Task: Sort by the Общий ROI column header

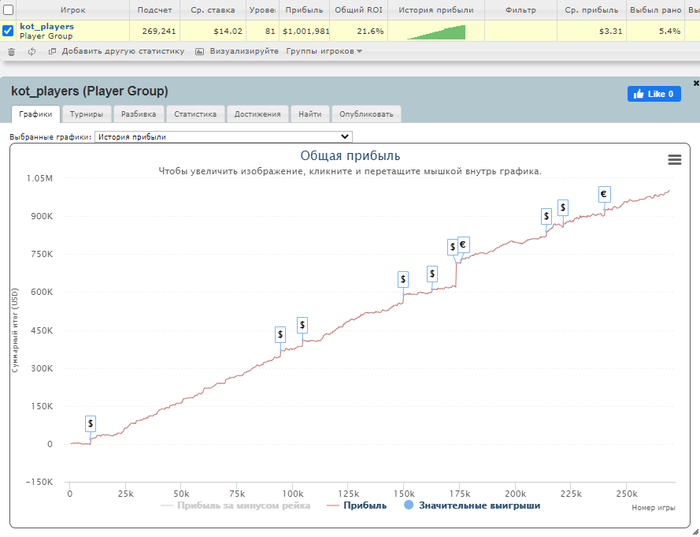Action: (358, 10)
